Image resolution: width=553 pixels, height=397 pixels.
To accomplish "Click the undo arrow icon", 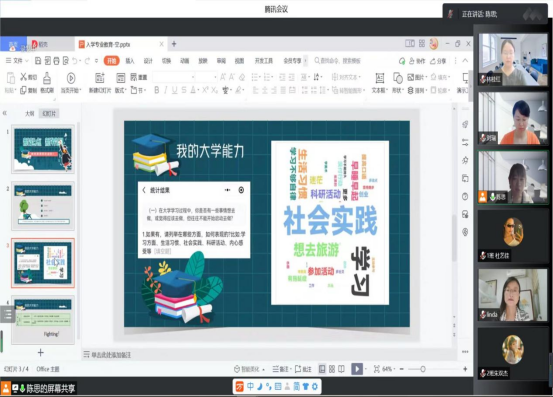I will click(x=75, y=61).
